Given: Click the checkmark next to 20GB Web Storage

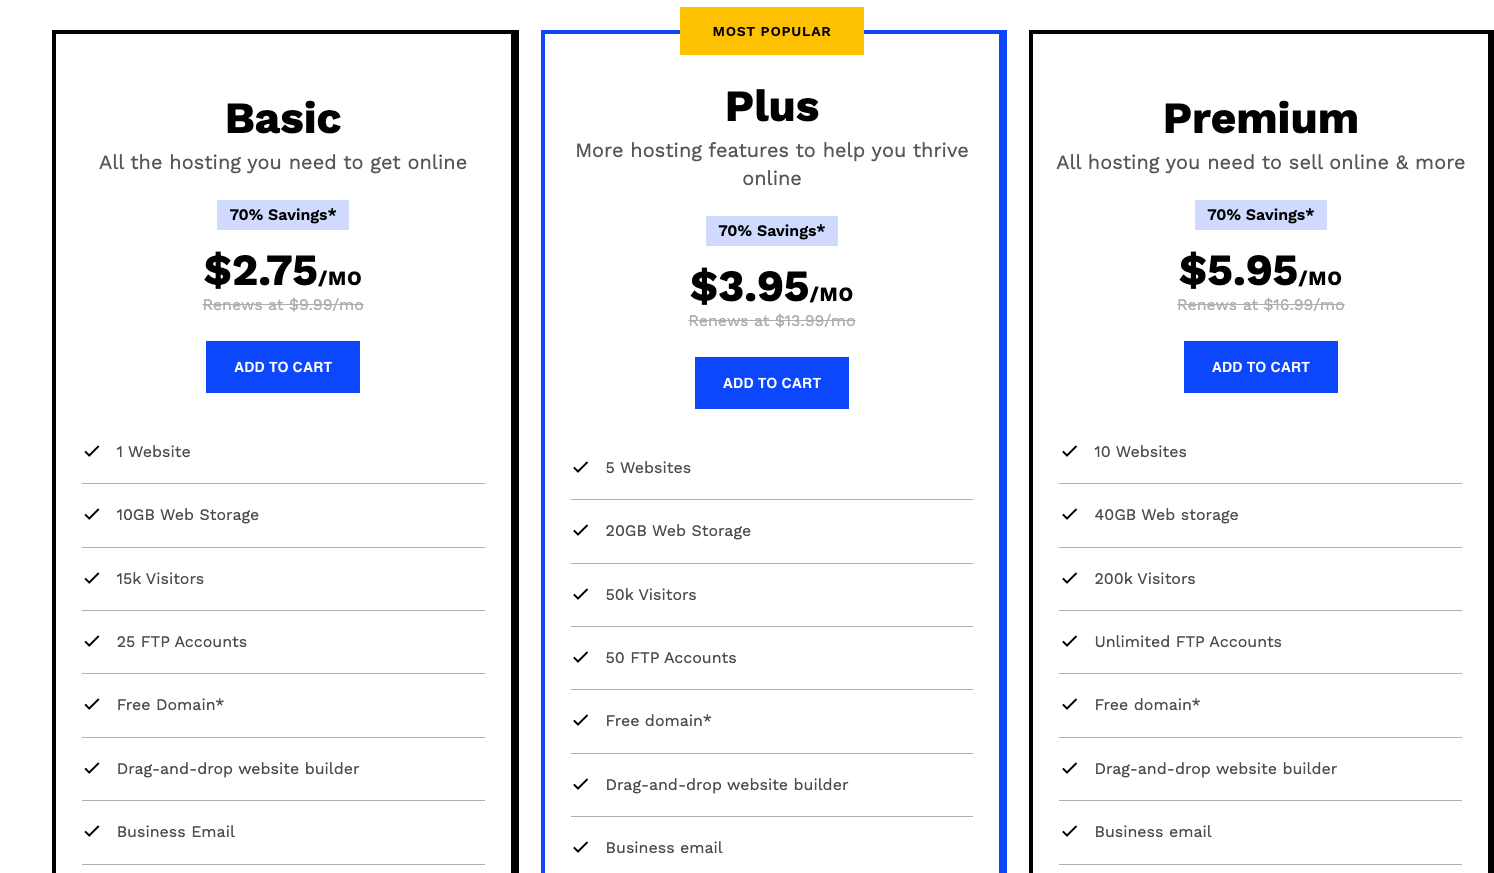Looking at the screenshot, I should [581, 530].
